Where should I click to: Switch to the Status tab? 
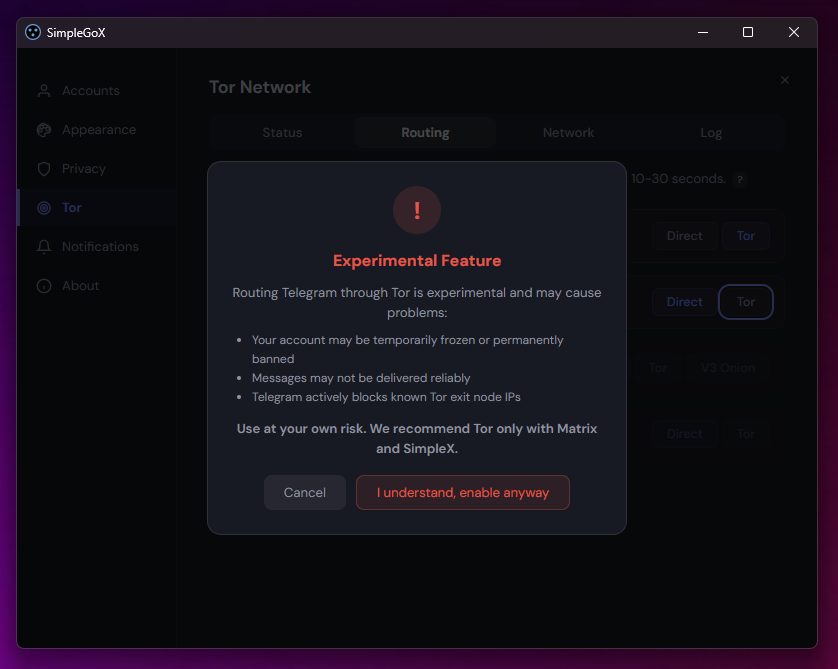pos(282,133)
